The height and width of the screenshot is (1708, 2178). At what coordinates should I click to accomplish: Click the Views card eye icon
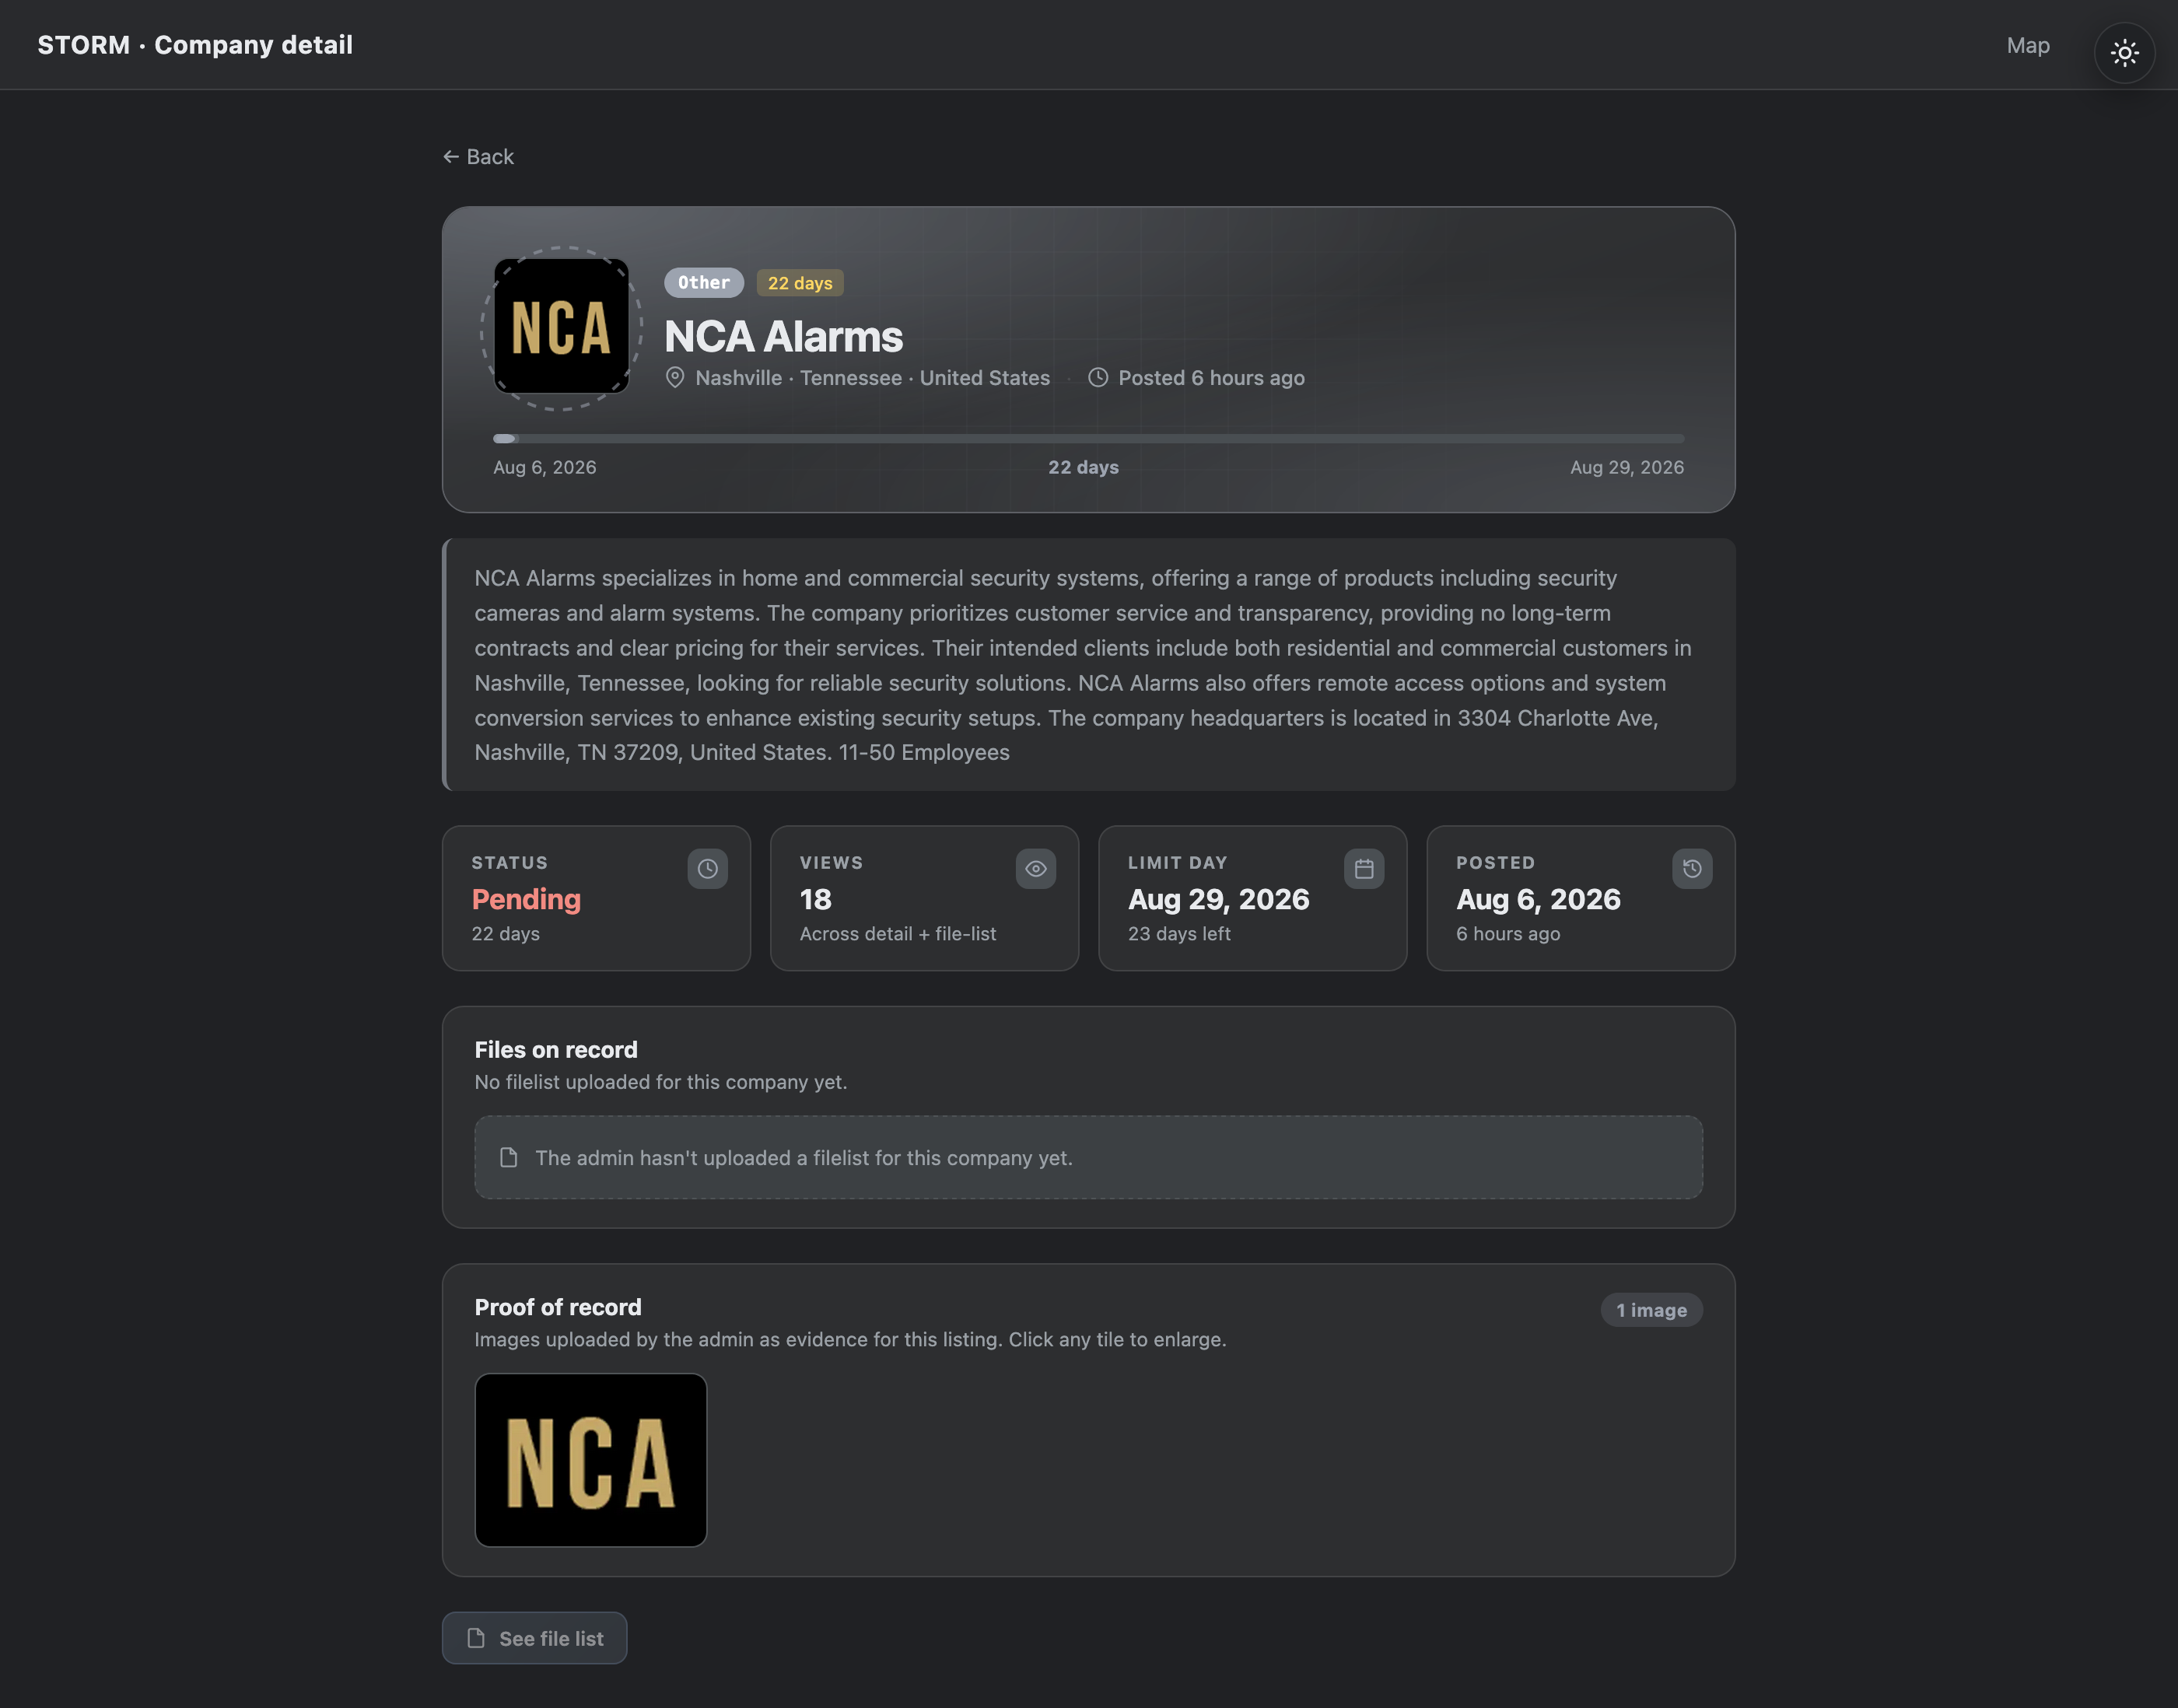point(1035,868)
